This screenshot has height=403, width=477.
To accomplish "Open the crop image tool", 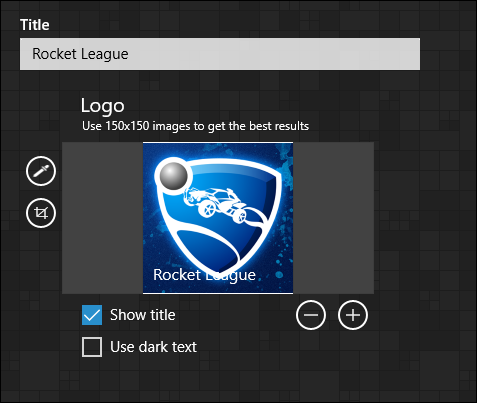I will coord(41,213).
